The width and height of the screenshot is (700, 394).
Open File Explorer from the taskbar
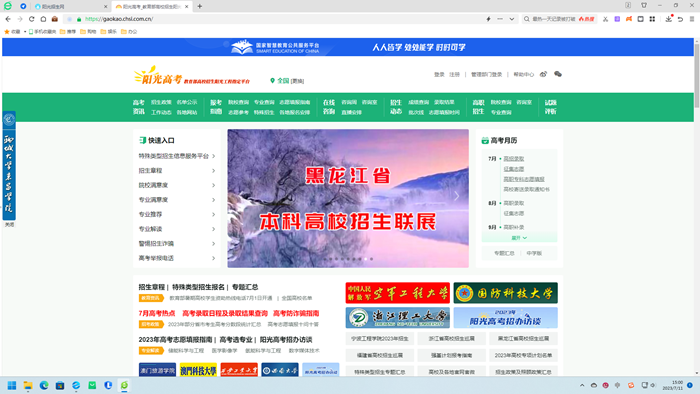[x=28, y=386]
